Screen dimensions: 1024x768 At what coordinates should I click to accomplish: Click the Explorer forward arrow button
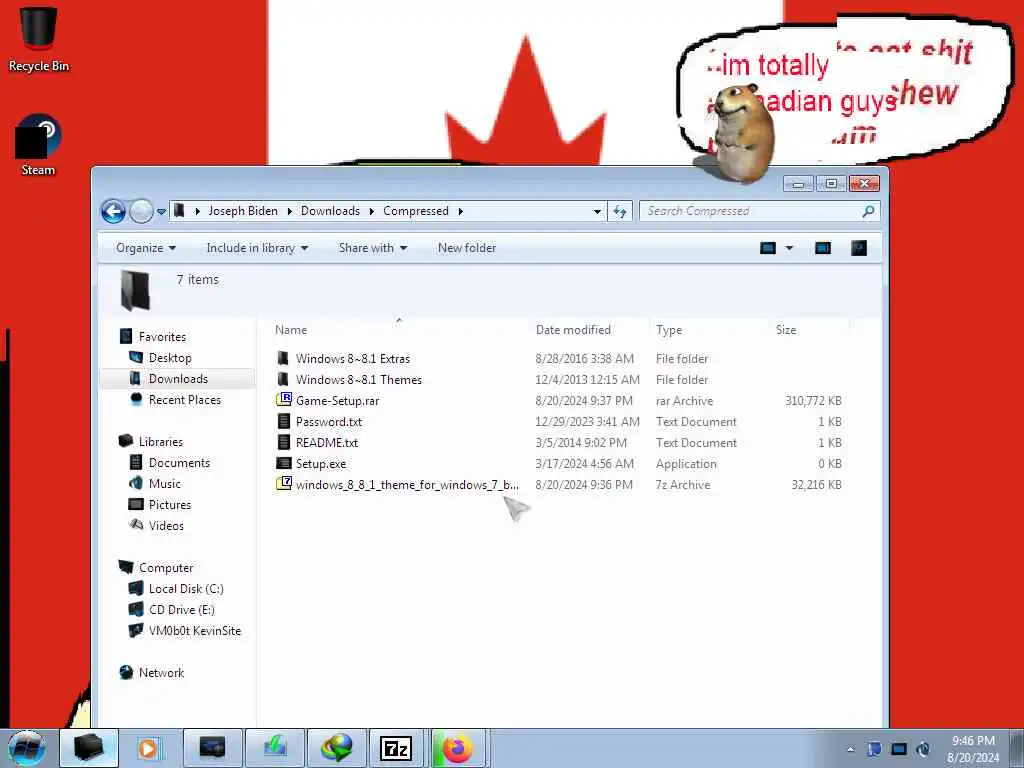tap(141, 211)
